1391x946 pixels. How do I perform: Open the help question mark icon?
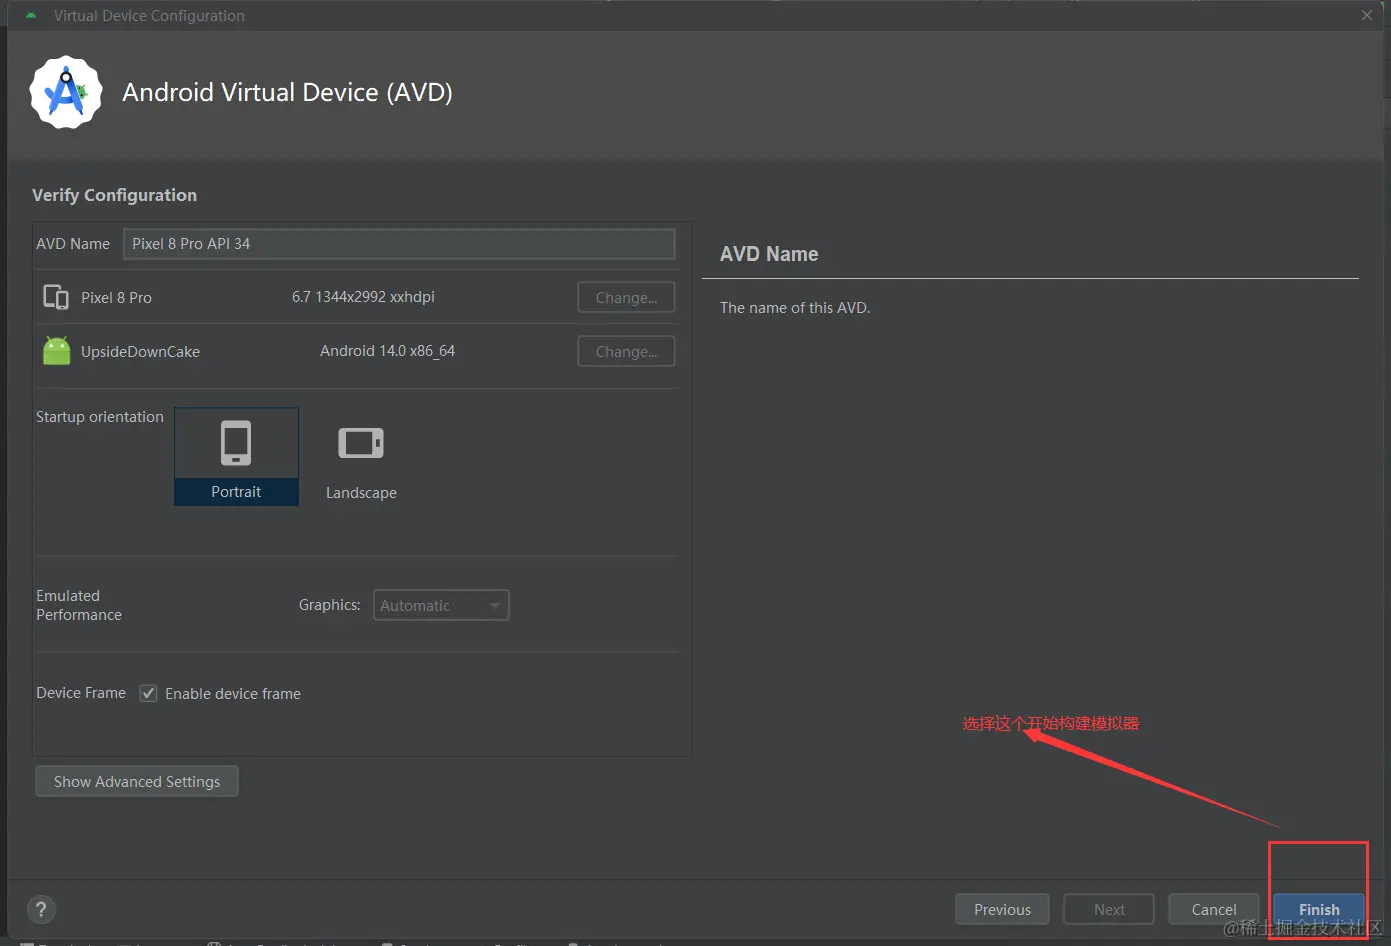click(41, 909)
